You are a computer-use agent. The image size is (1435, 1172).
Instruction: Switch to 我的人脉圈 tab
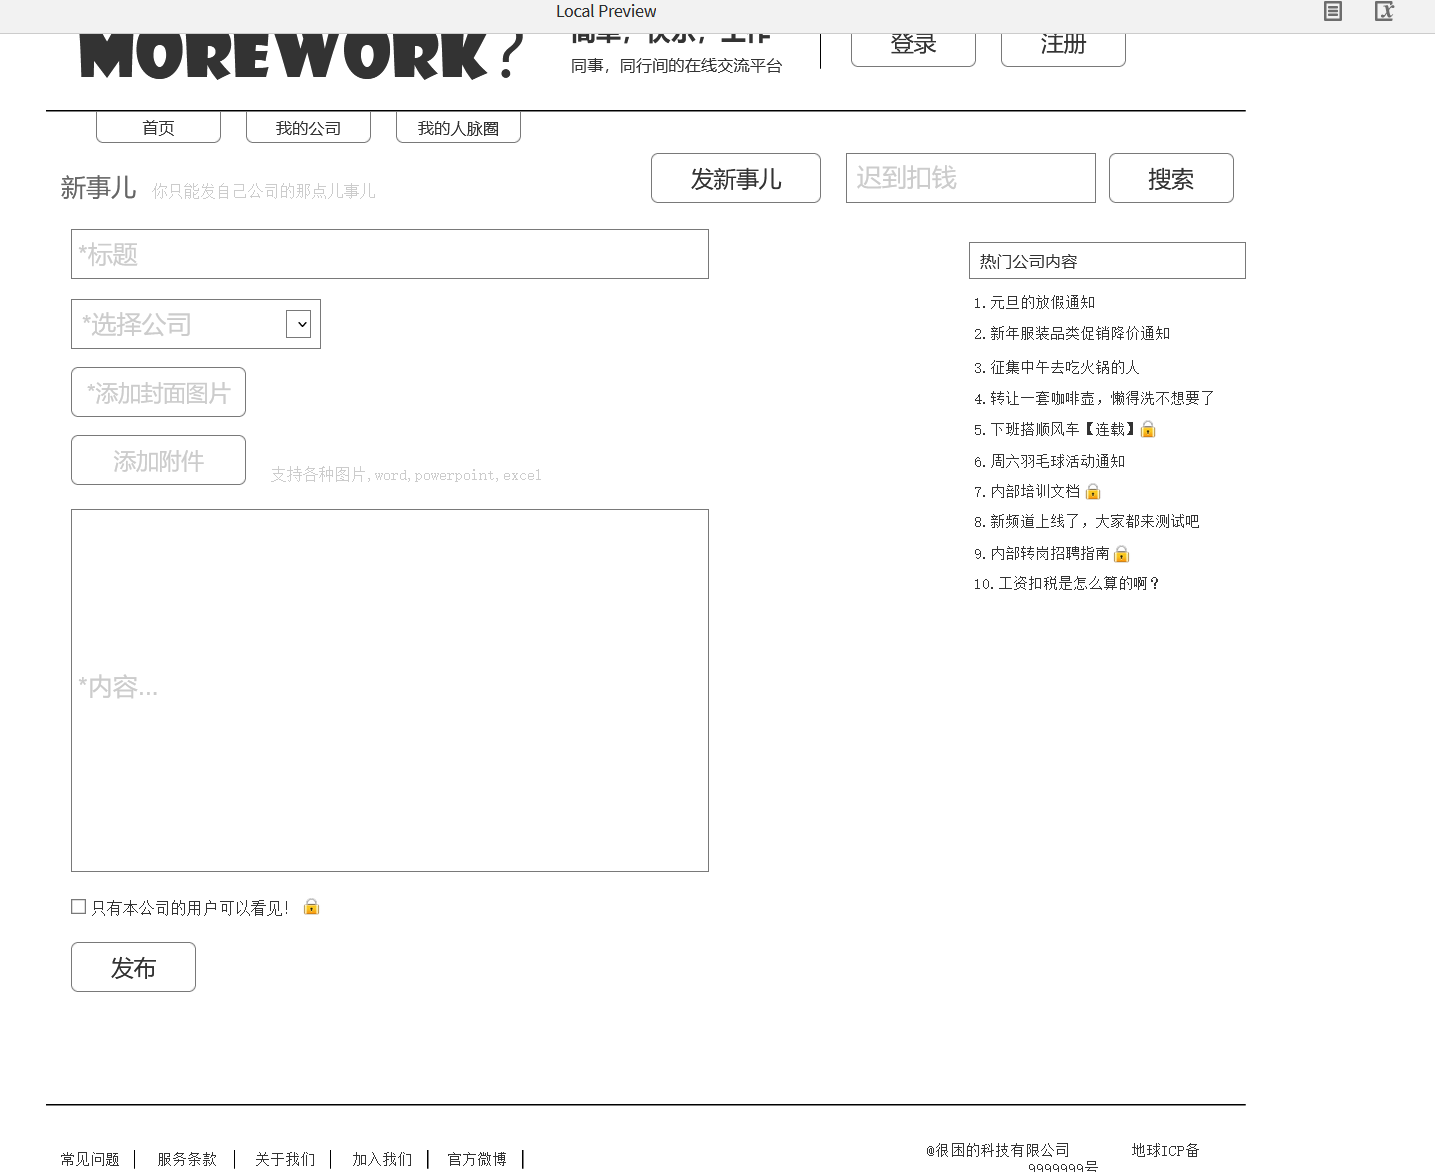[458, 127]
